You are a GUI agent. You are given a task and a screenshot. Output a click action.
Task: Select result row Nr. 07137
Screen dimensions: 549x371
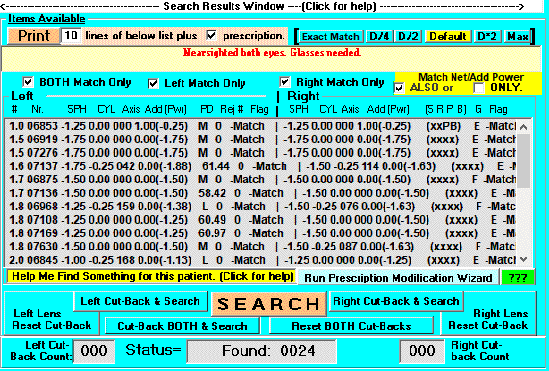pos(261,166)
